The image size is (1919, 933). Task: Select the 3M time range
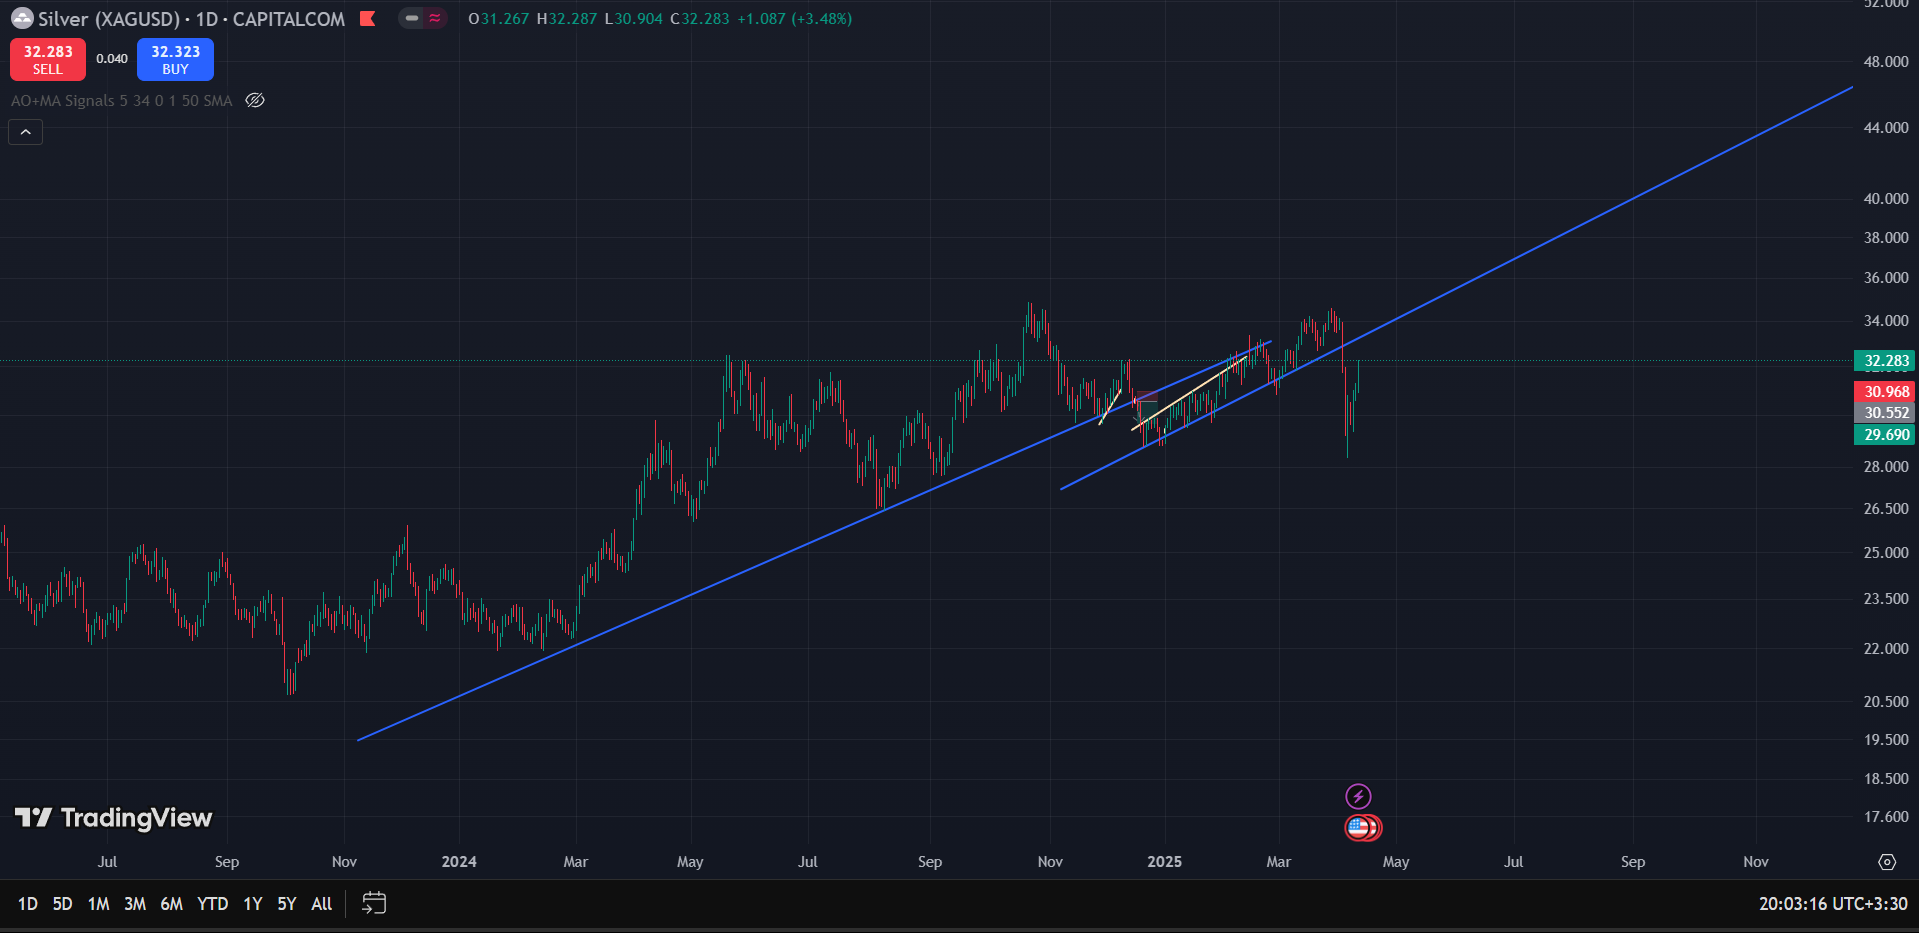point(135,904)
